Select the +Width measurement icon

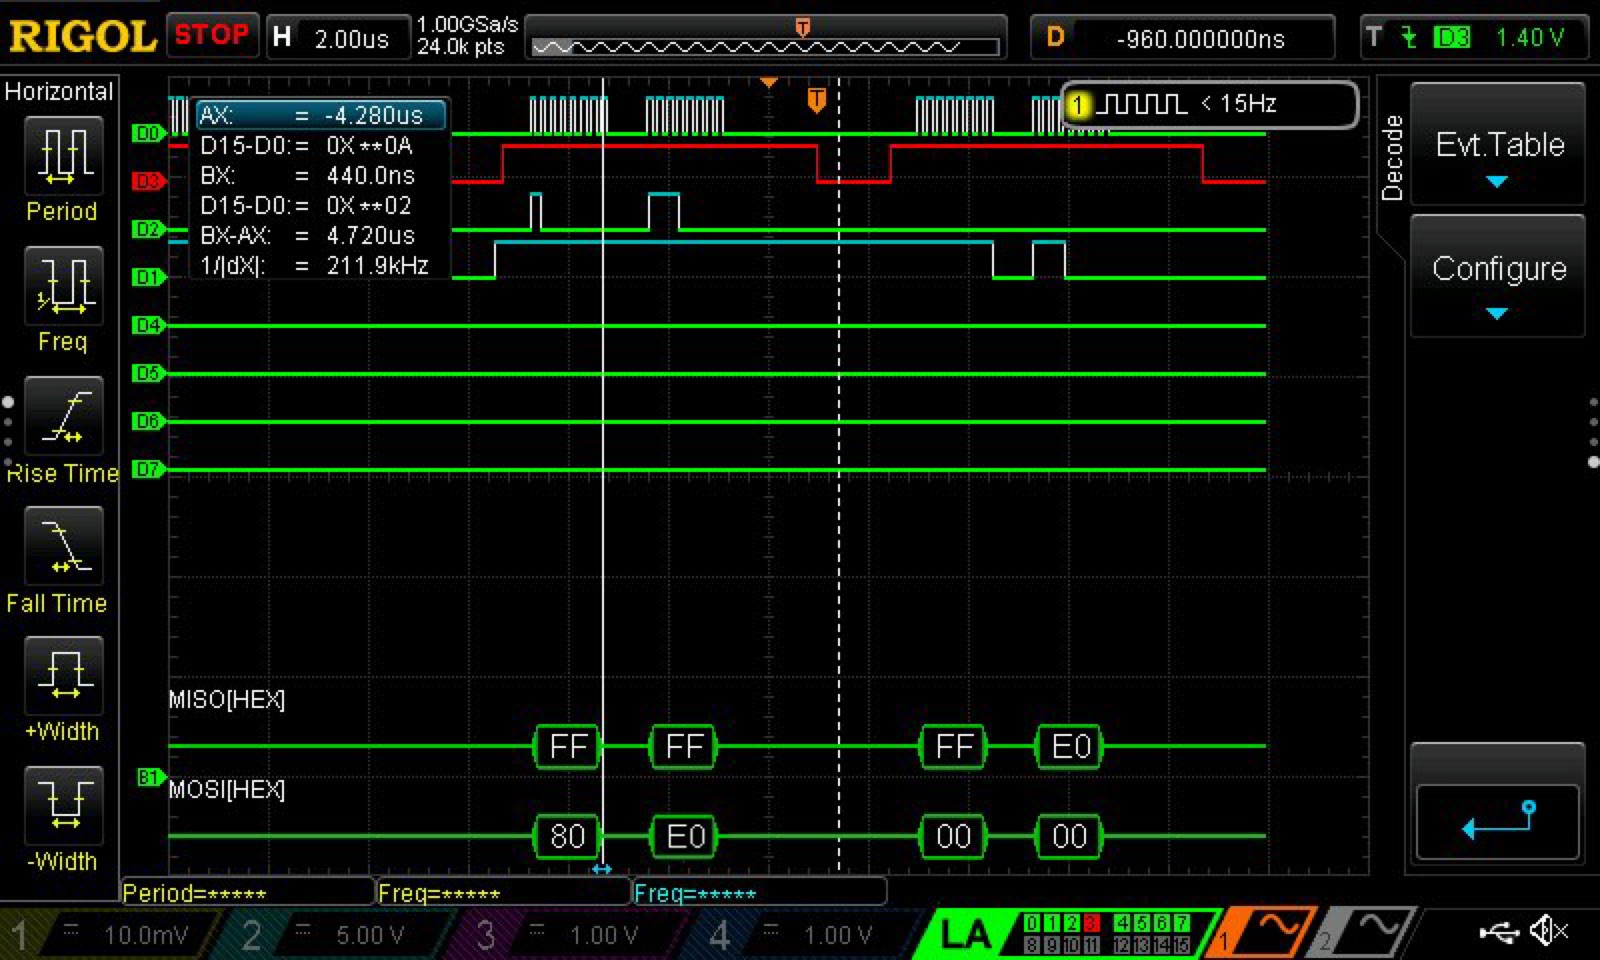pos(63,677)
